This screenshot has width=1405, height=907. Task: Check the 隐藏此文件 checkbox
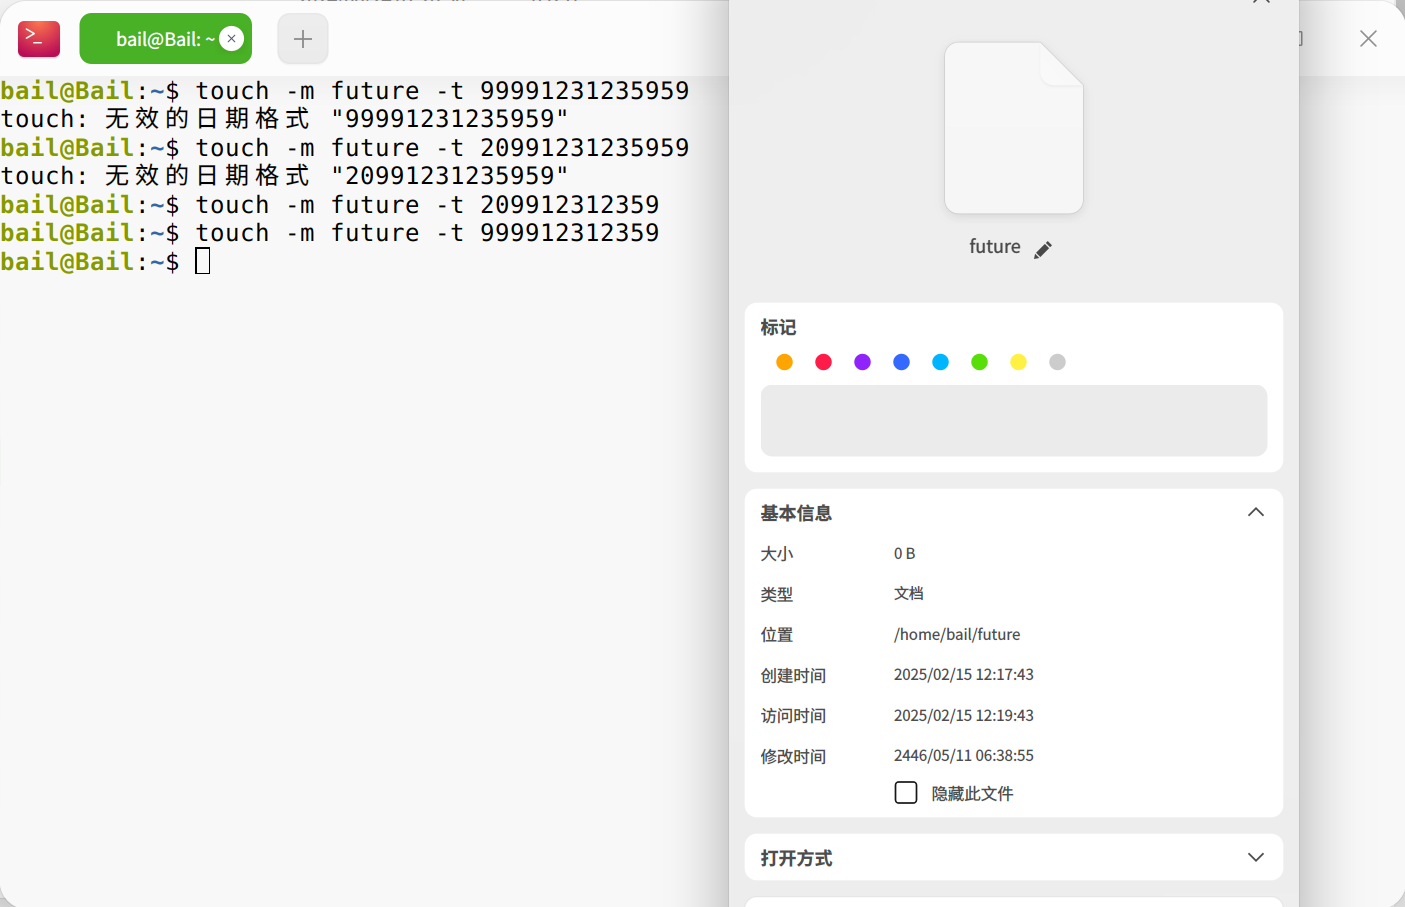906,793
